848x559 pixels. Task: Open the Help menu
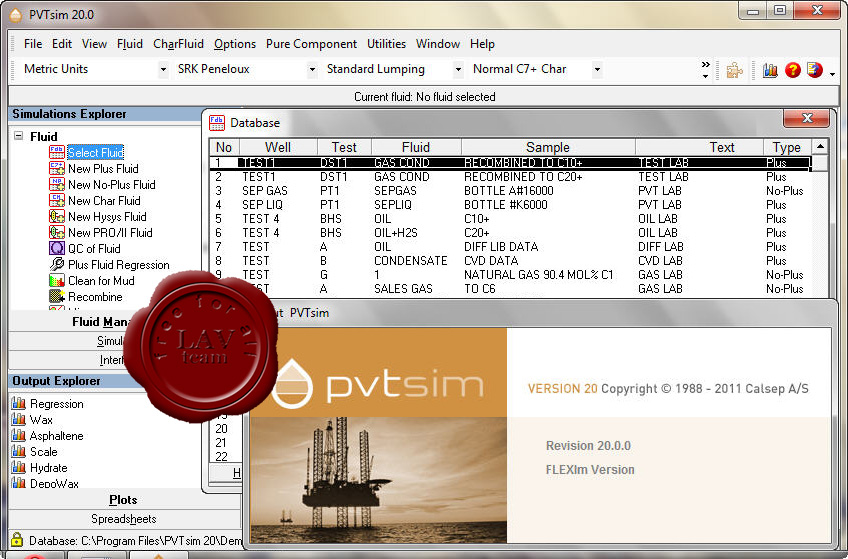482,44
